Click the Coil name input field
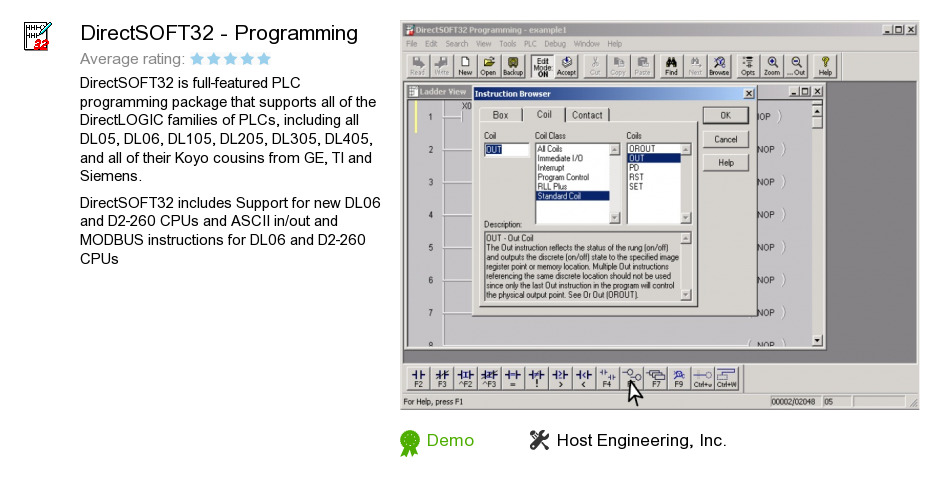 point(507,149)
